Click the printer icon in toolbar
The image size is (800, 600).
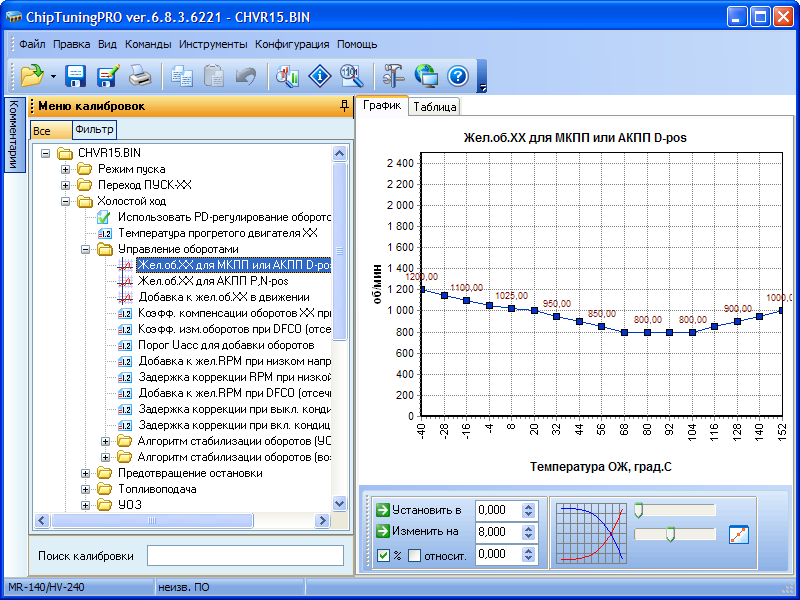(141, 76)
